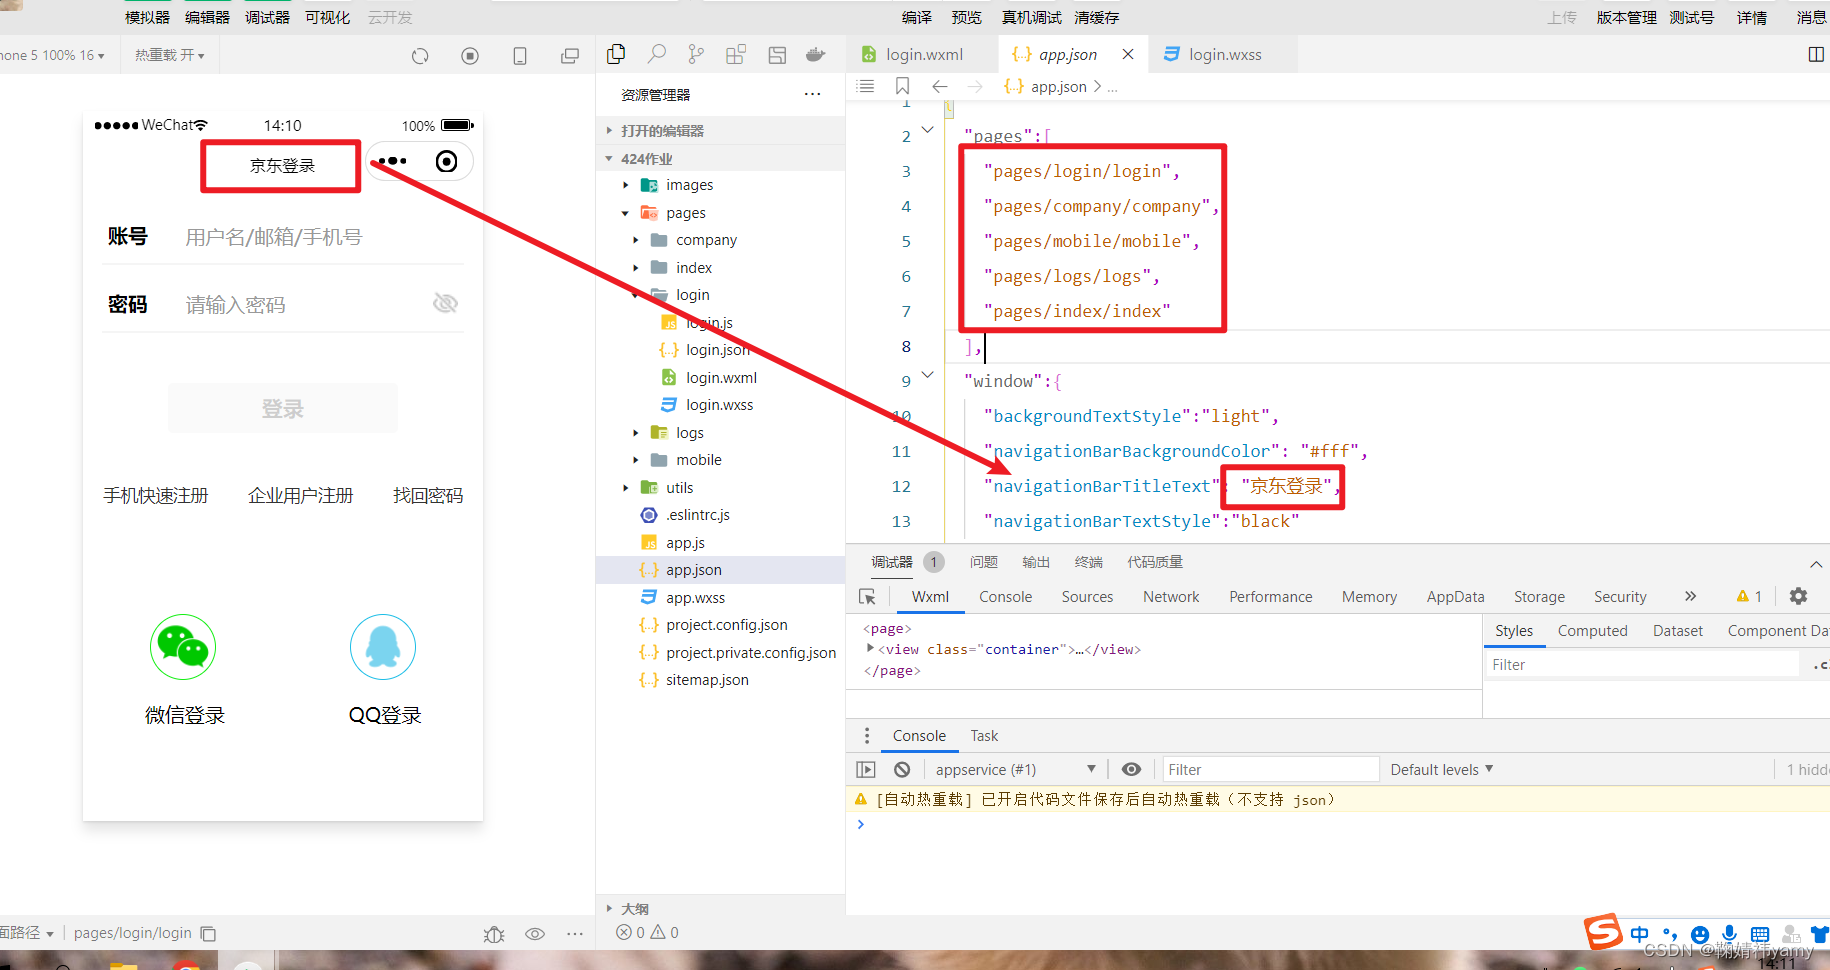Click 找回密码 link

(428, 496)
